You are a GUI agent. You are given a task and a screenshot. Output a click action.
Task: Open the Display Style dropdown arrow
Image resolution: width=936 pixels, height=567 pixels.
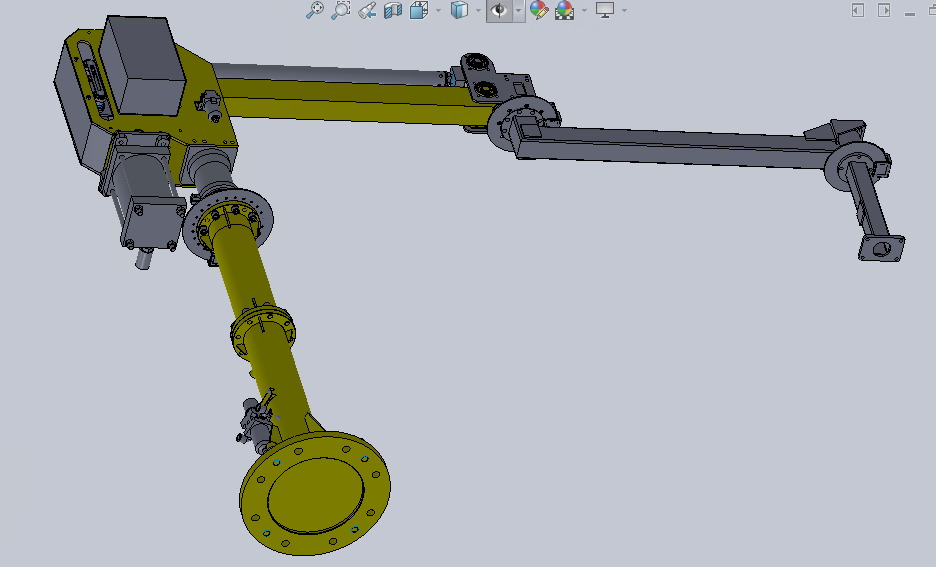click(x=478, y=10)
